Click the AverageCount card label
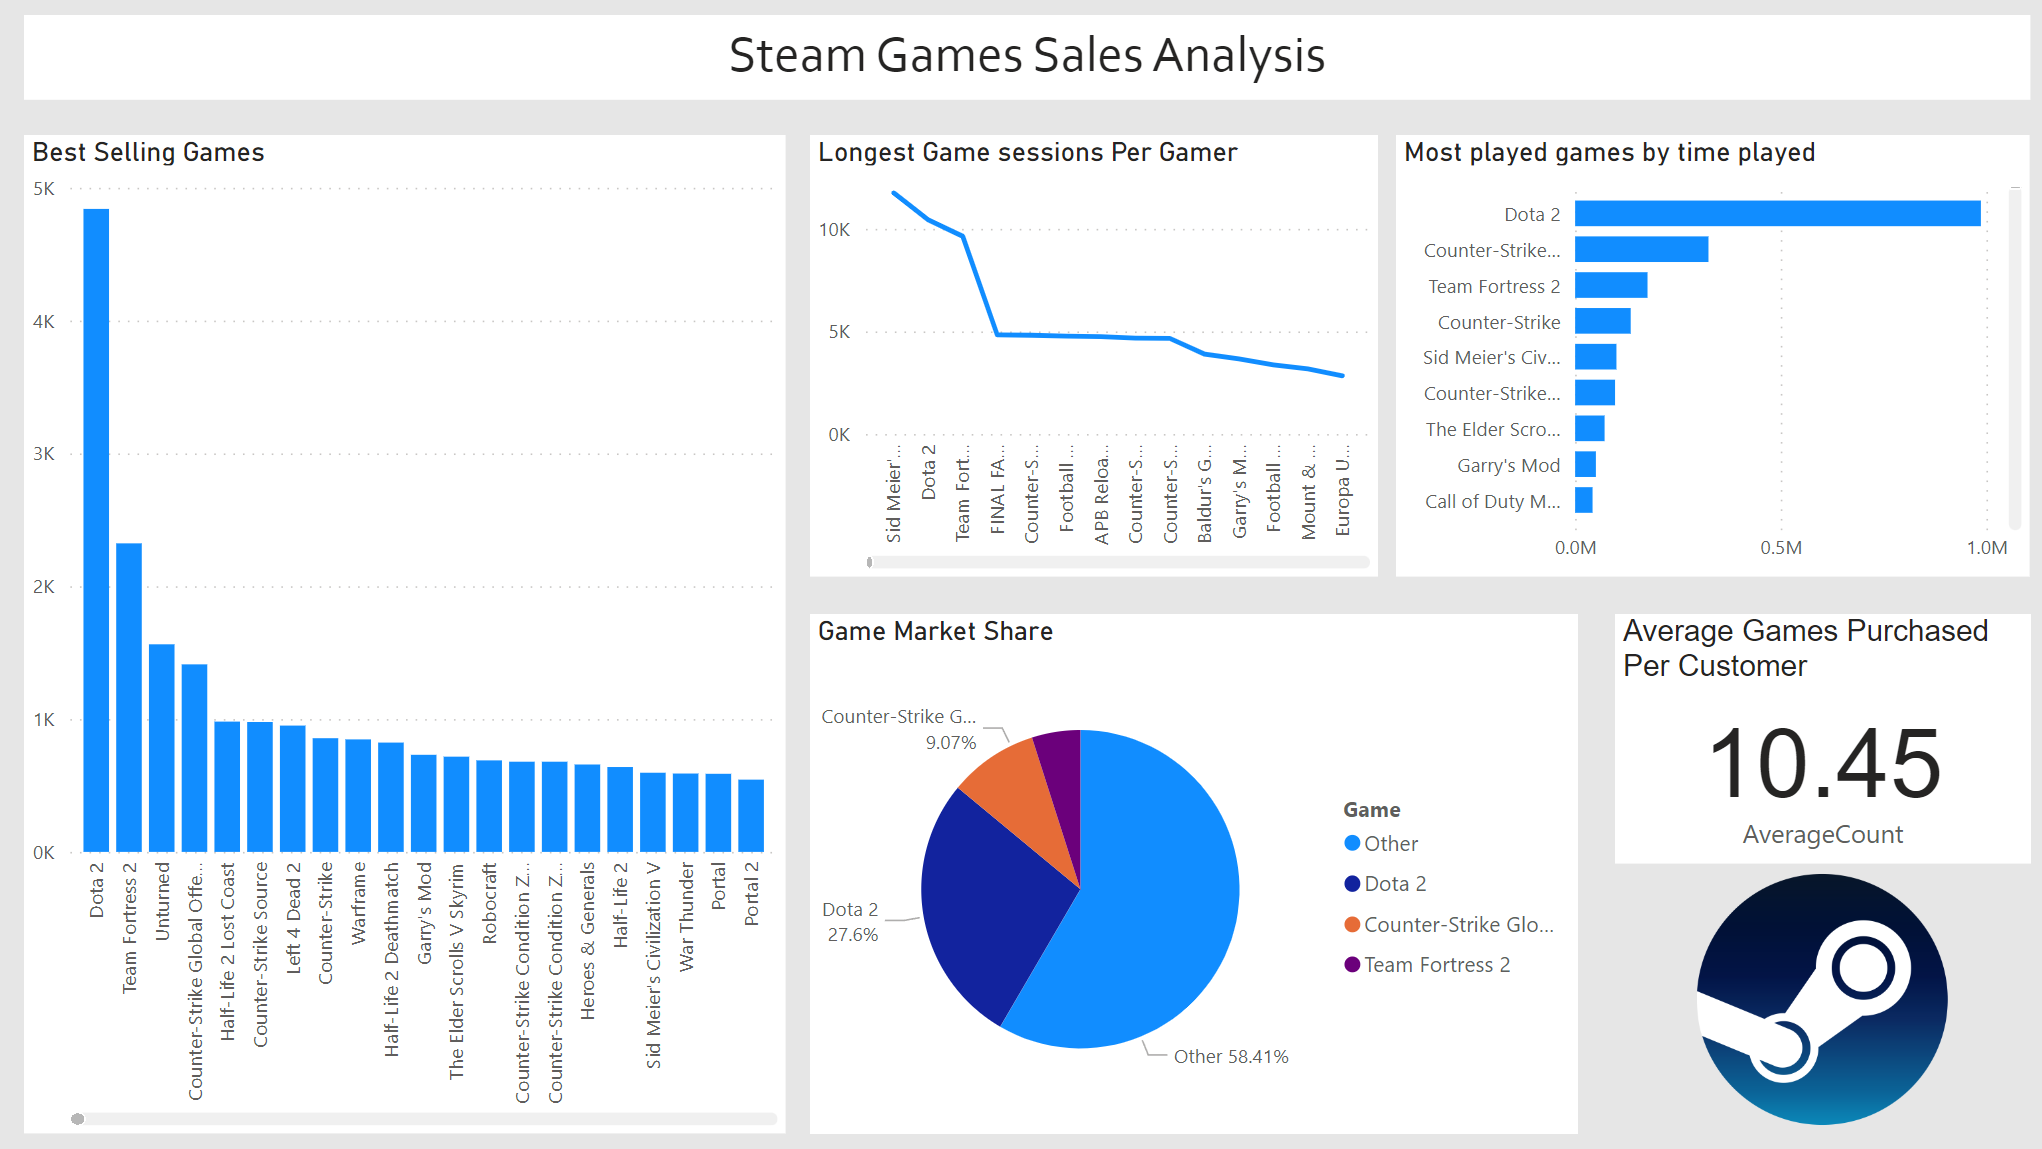This screenshot has height=1149, width=2042. [x=1822, y=835]
